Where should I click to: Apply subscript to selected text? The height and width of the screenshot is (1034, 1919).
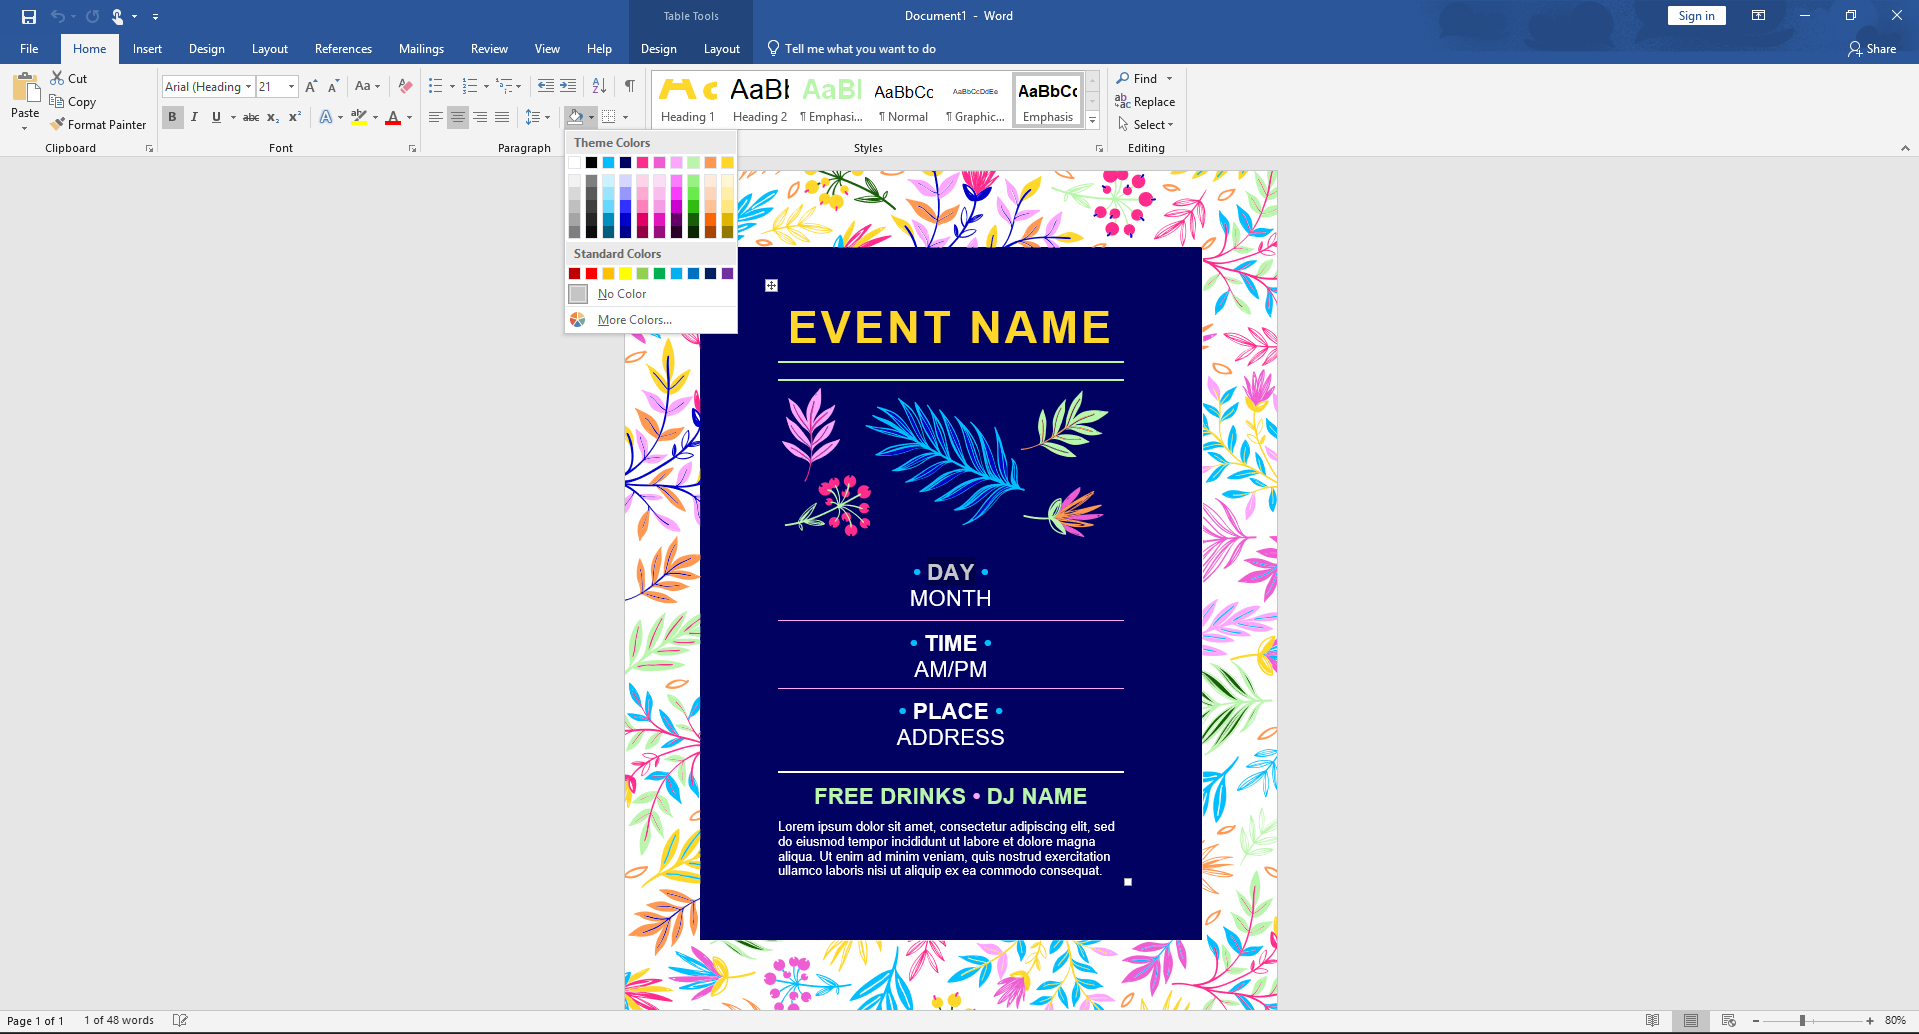pos(271,117)
